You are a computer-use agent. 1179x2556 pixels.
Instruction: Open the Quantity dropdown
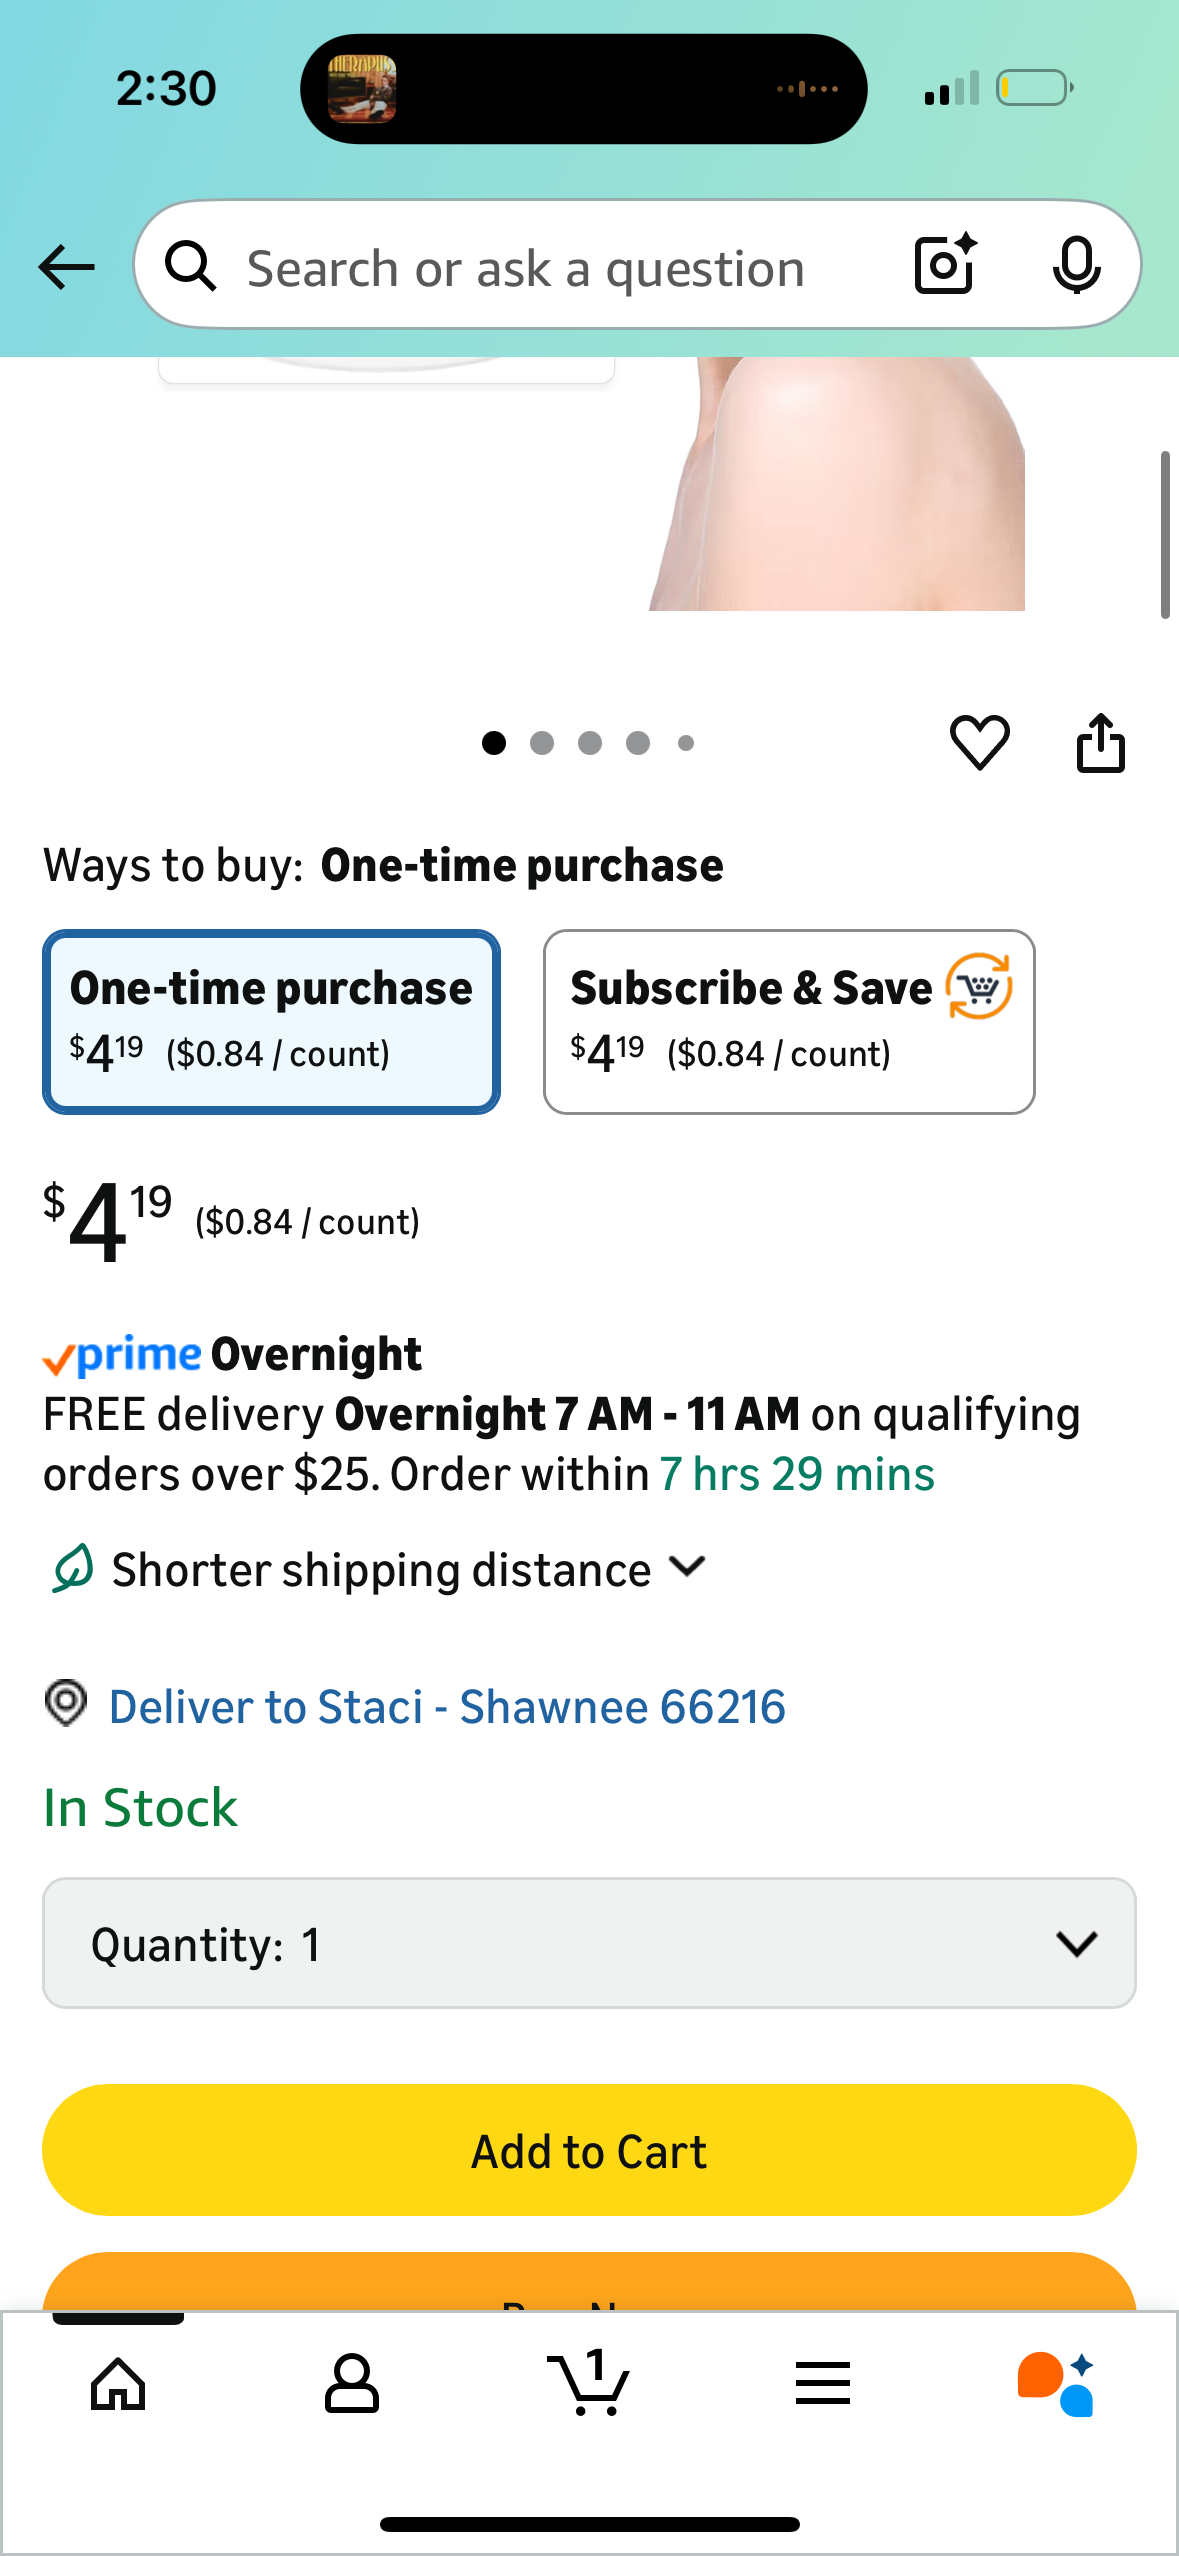[x=589, y=1943]
